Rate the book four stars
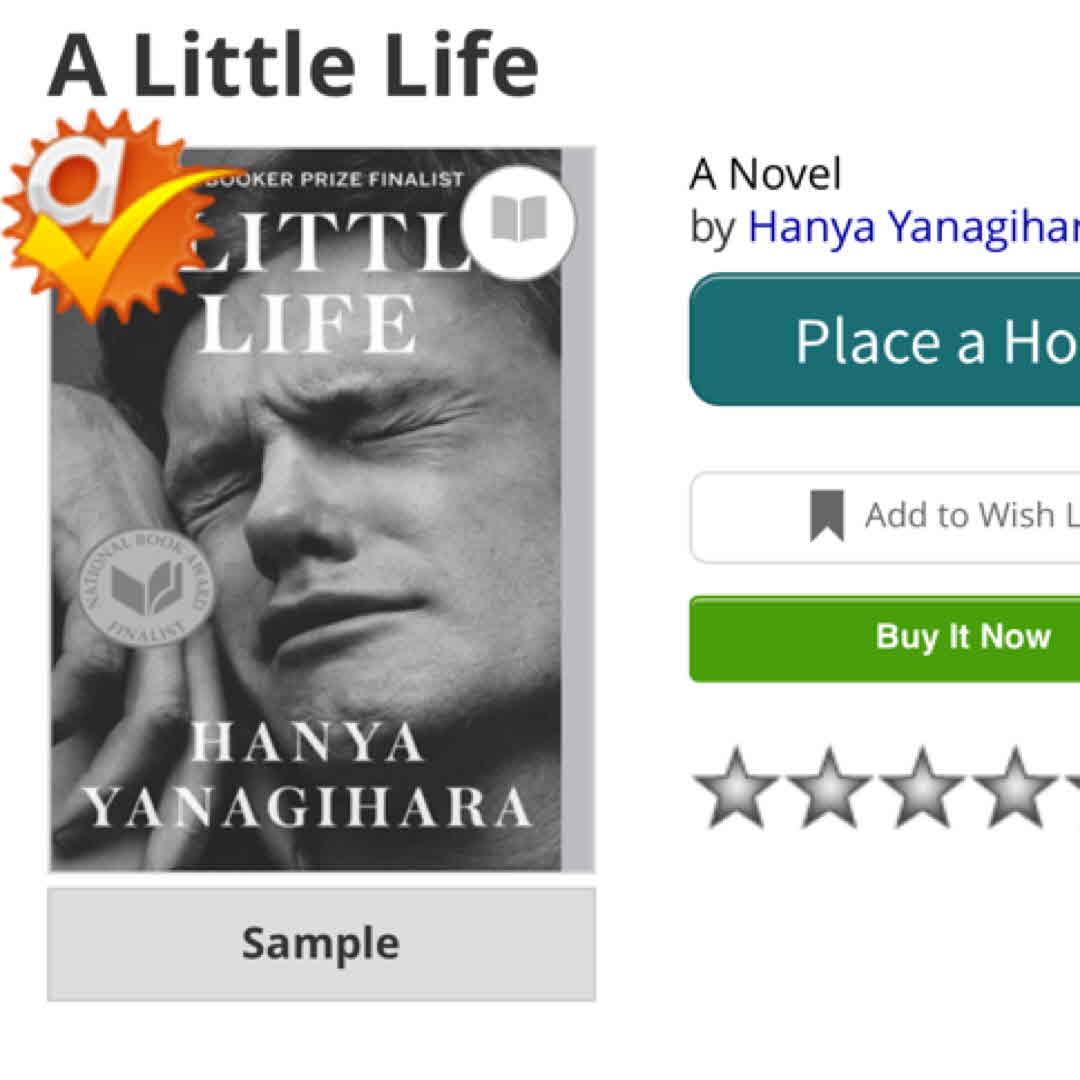Image resolution: width=1080 pixels, height=1080 pixels. 1015,787
